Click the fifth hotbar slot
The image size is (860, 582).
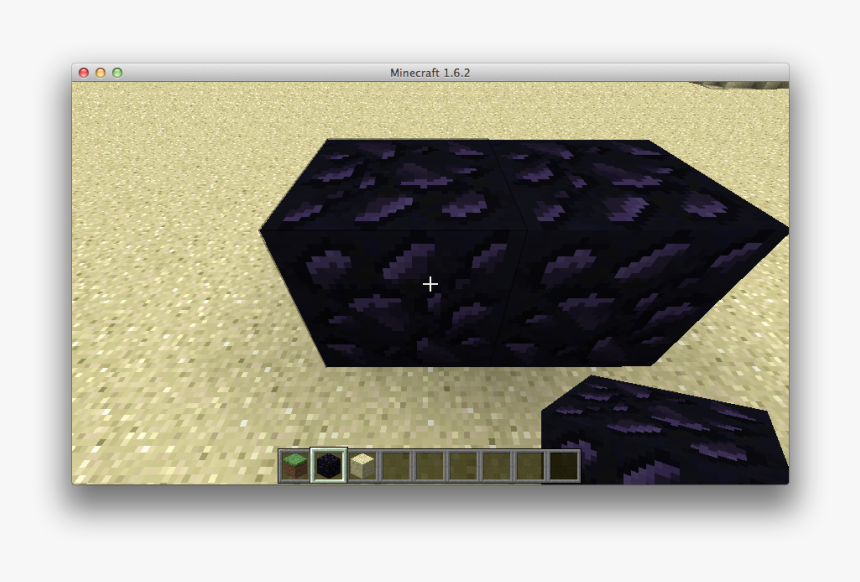pos(427,467)
